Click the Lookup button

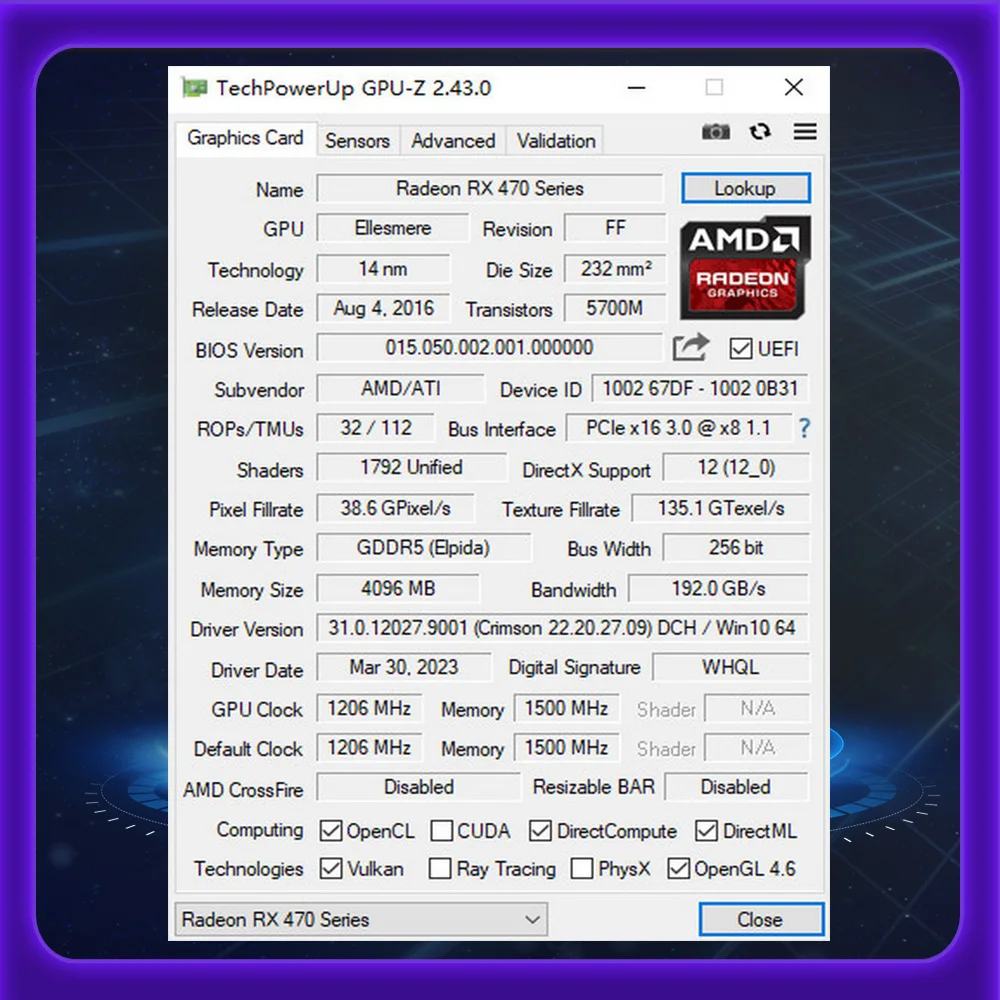point(745,188)
